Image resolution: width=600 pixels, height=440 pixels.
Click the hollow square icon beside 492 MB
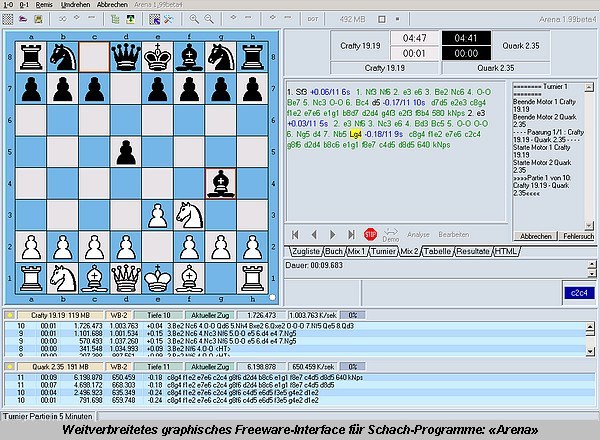pos(382,19)
